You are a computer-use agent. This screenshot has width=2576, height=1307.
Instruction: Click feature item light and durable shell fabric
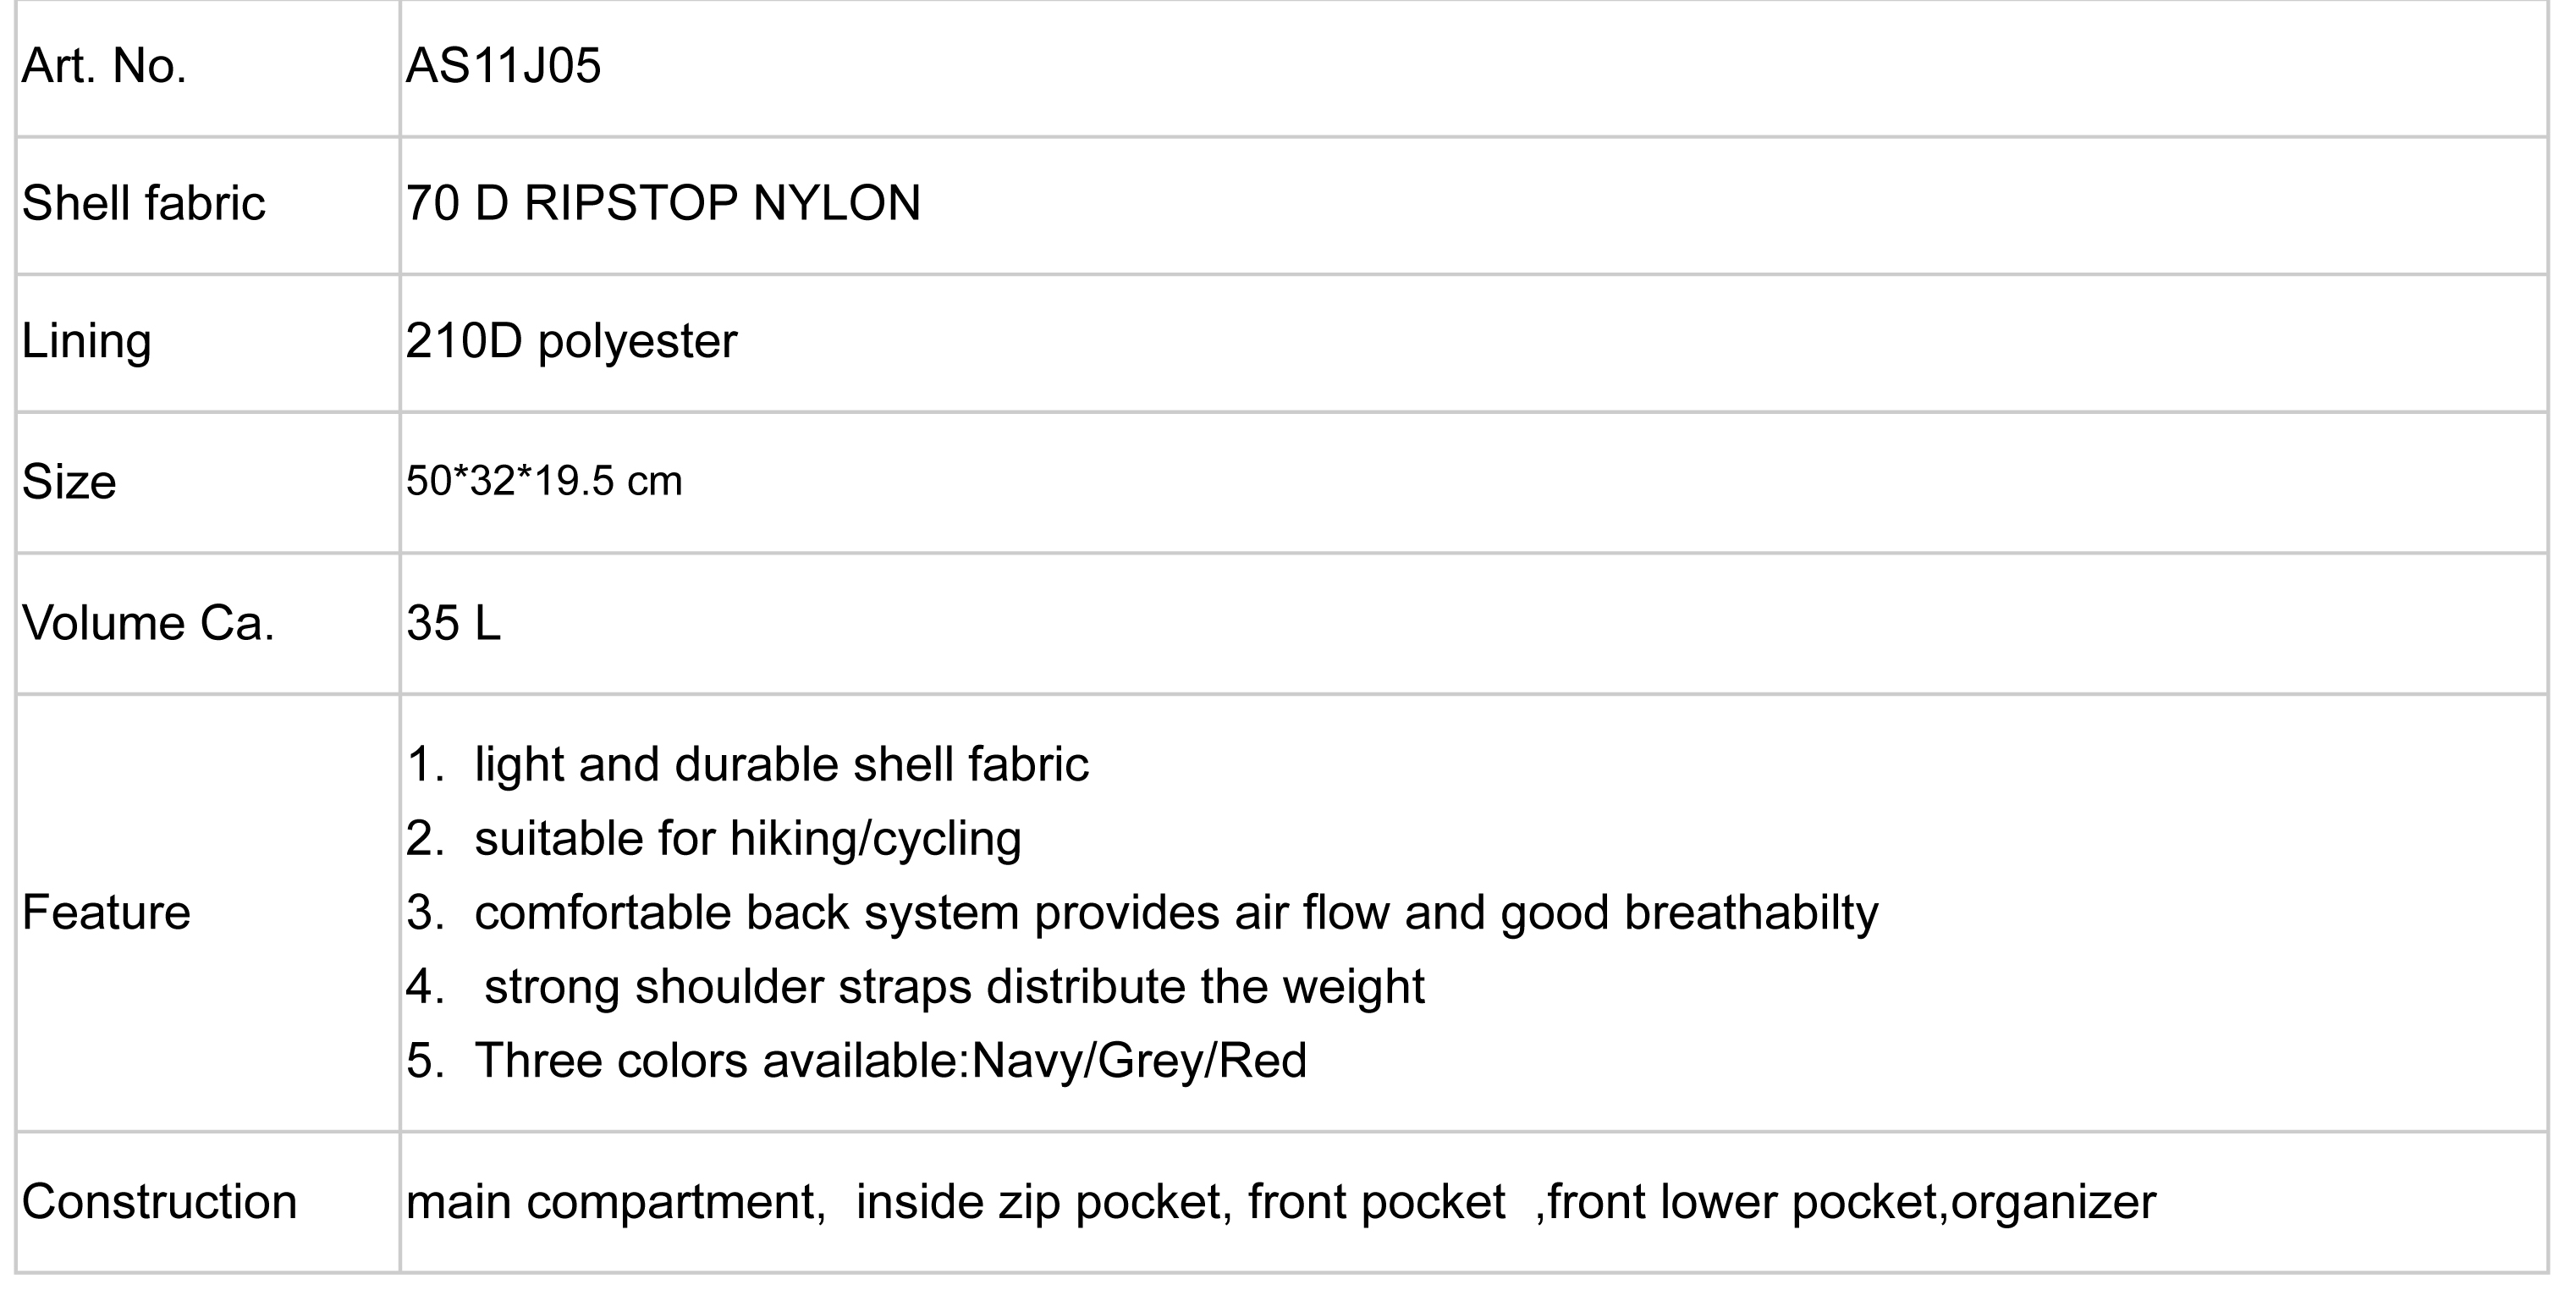781,765
